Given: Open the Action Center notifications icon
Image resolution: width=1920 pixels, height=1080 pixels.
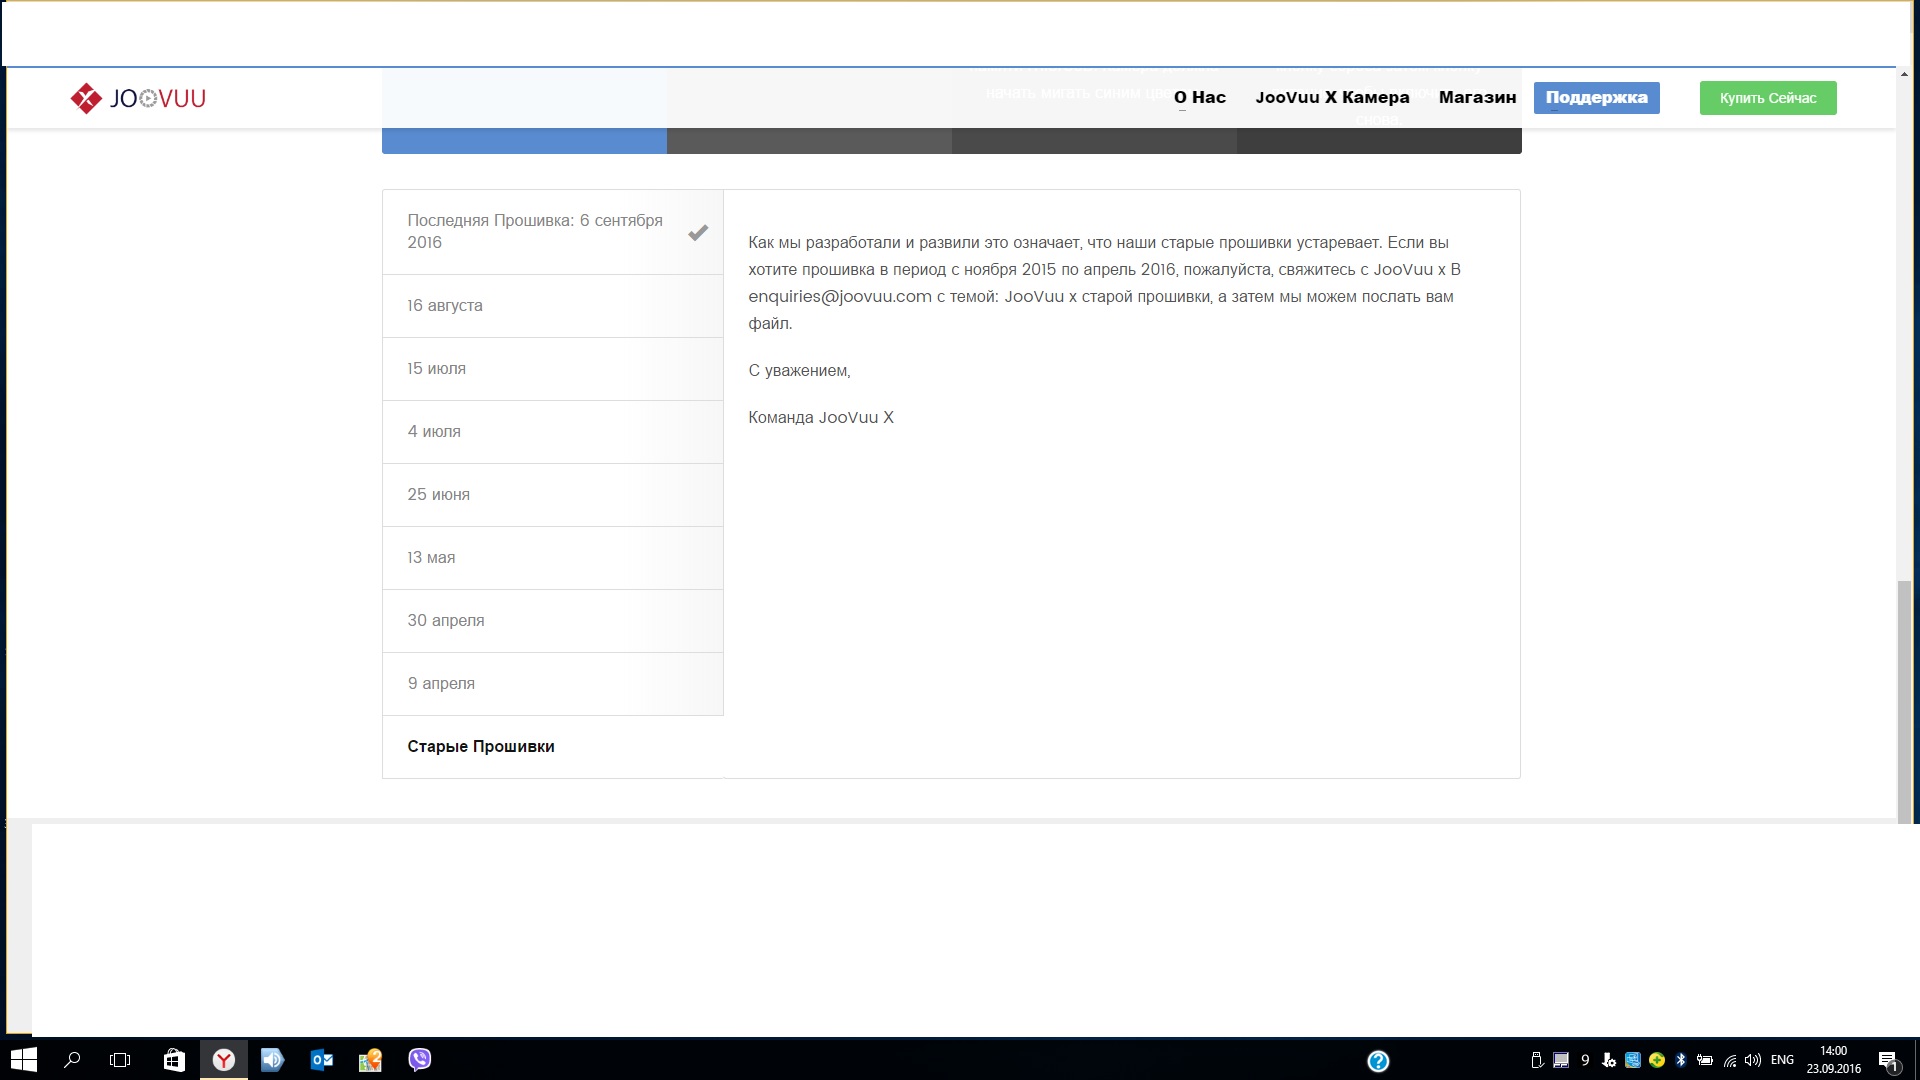Looking at the screenshot, I should pyautogui.click(x=1888, y=1061).
